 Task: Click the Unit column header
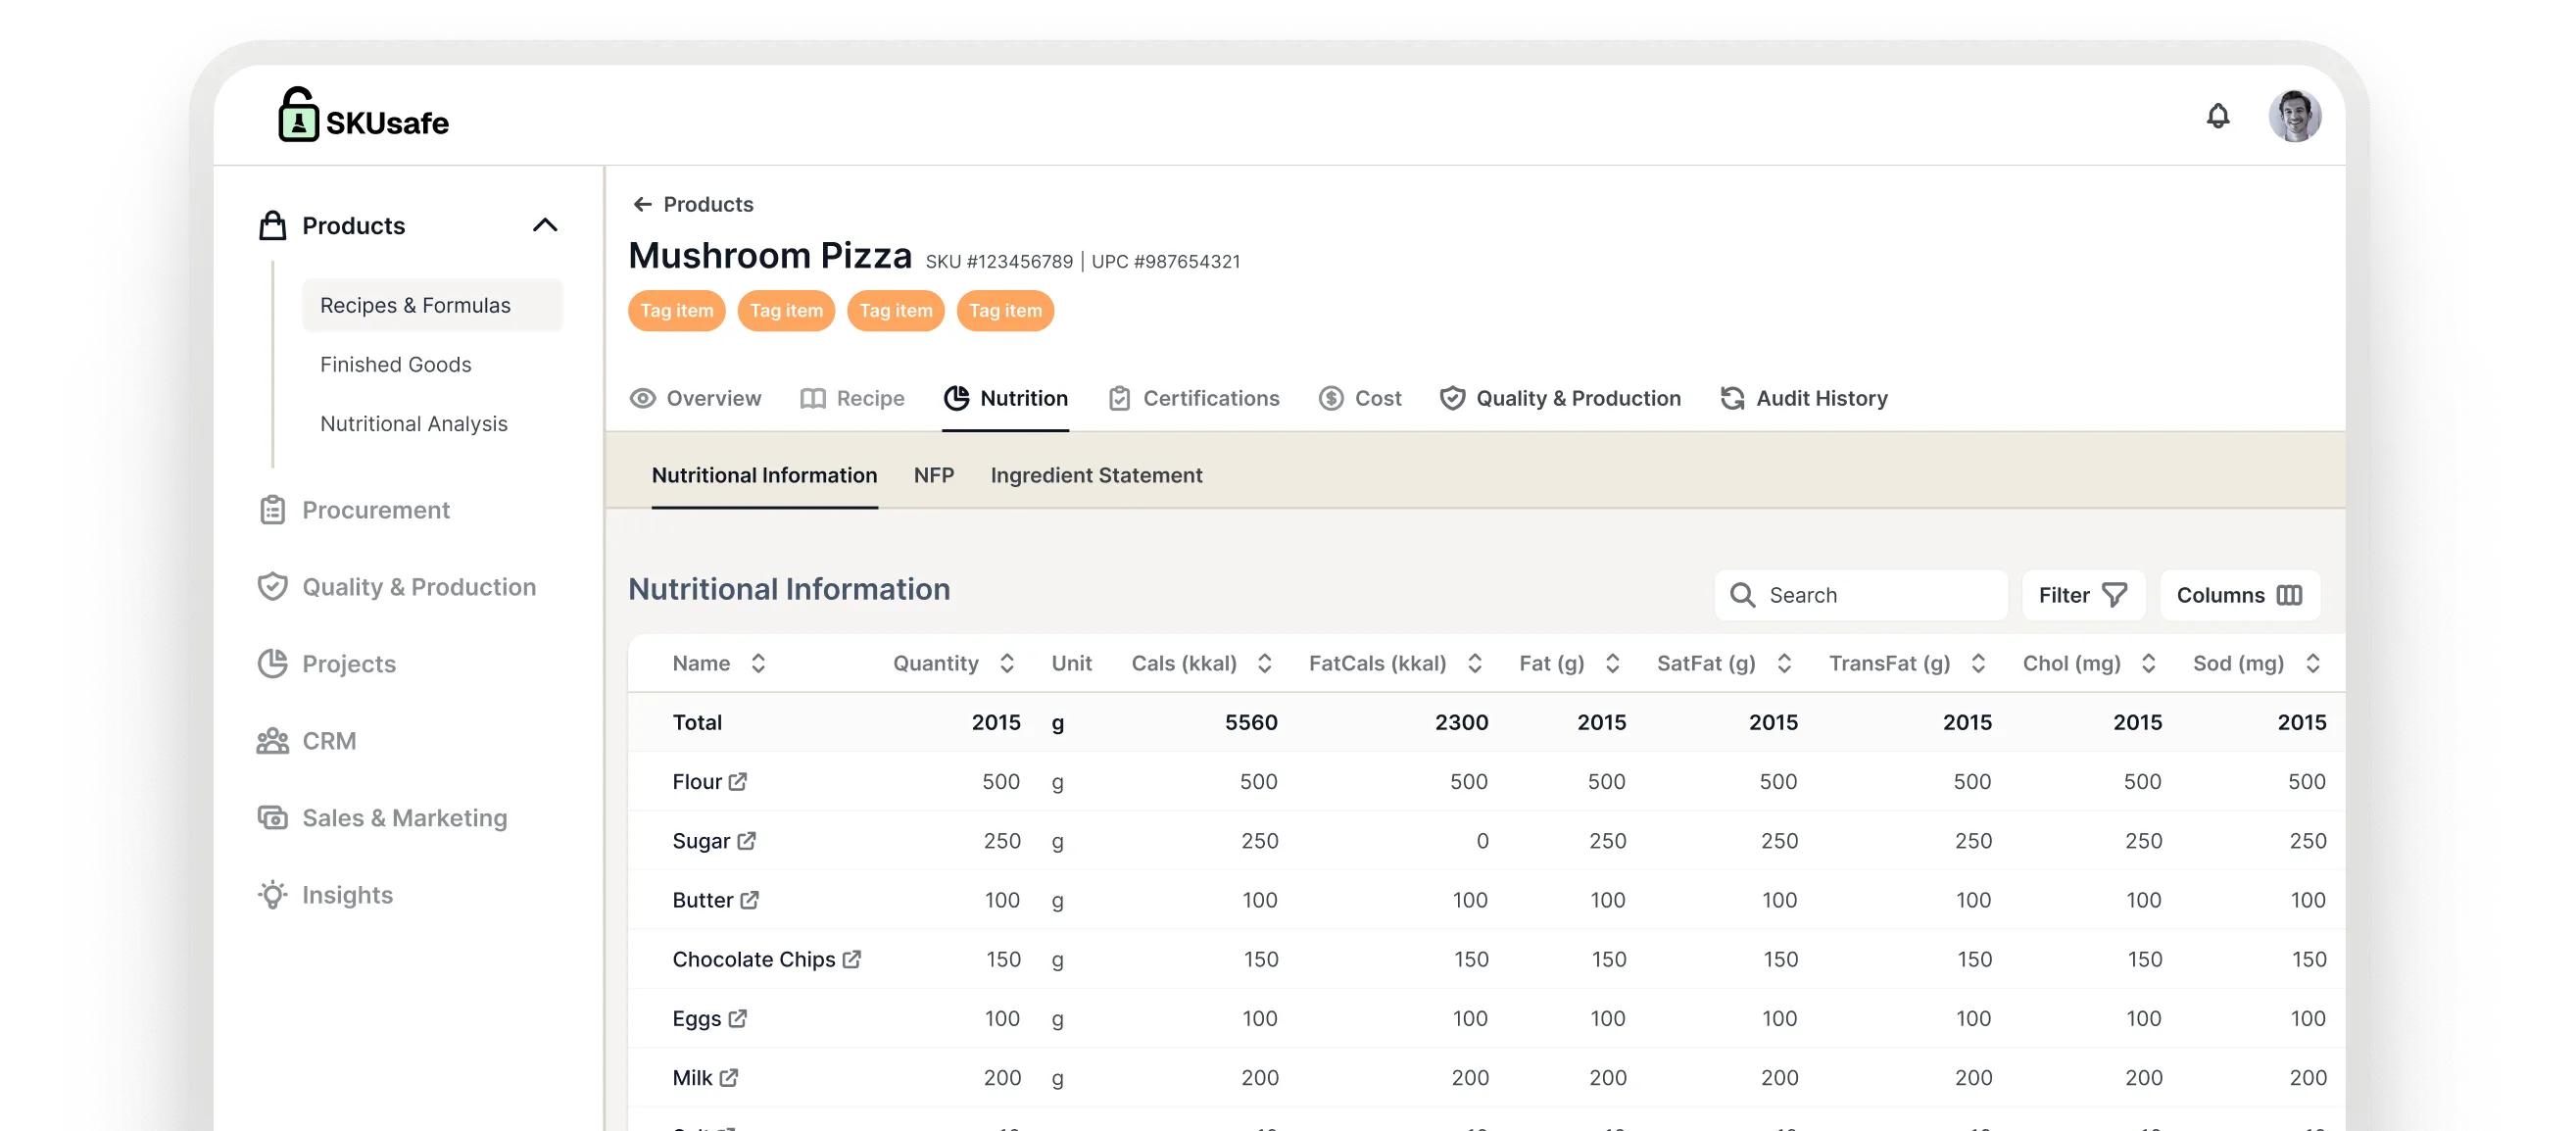(1071, 663)
